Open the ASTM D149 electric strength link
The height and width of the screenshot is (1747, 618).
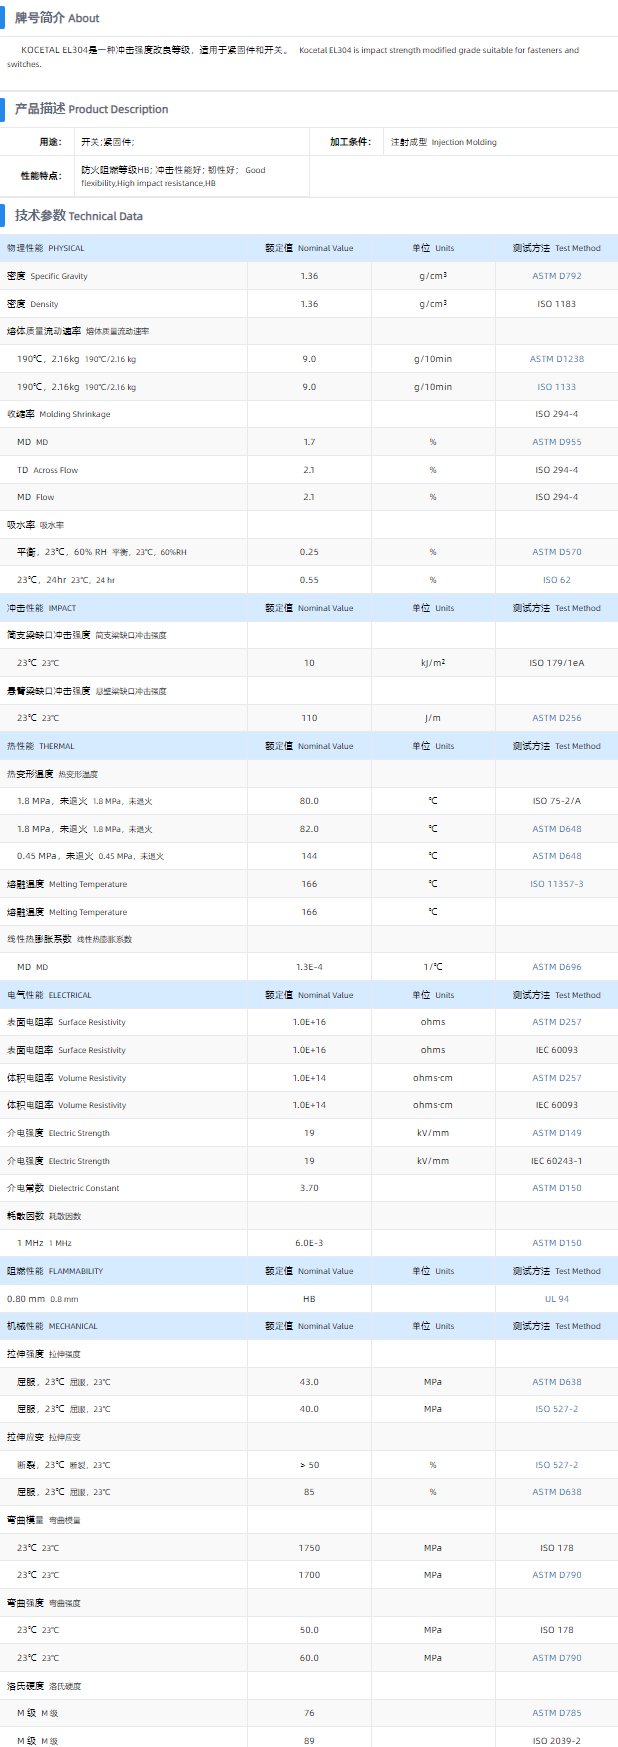556,1133
